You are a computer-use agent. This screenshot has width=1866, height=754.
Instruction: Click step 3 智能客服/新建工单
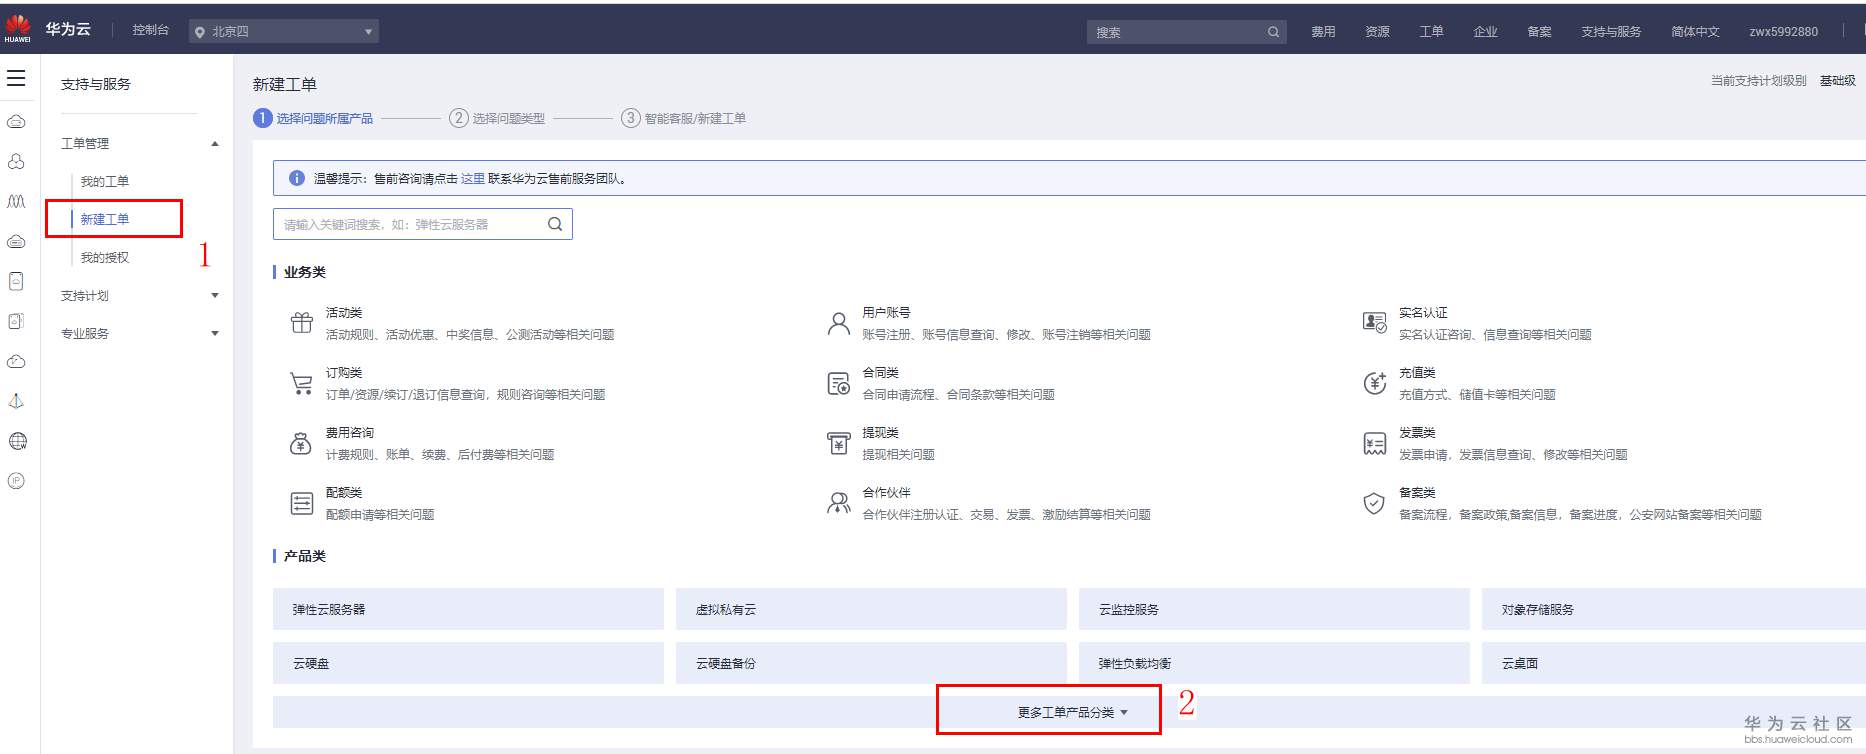tap(684, 118)
